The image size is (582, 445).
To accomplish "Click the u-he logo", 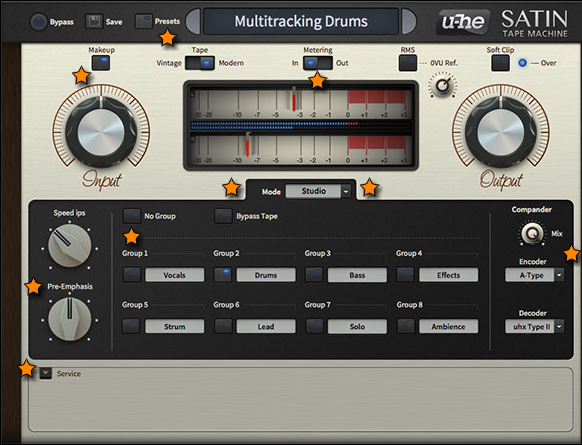I will [x=463, y=22].
